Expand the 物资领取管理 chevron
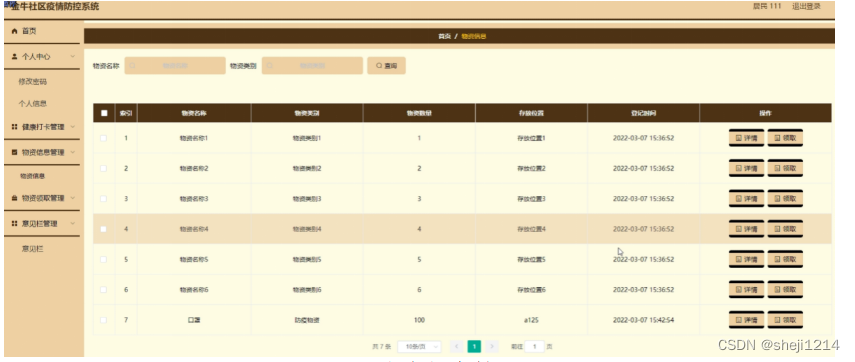This screenshot has width=855, height=362. coord(72,198)
